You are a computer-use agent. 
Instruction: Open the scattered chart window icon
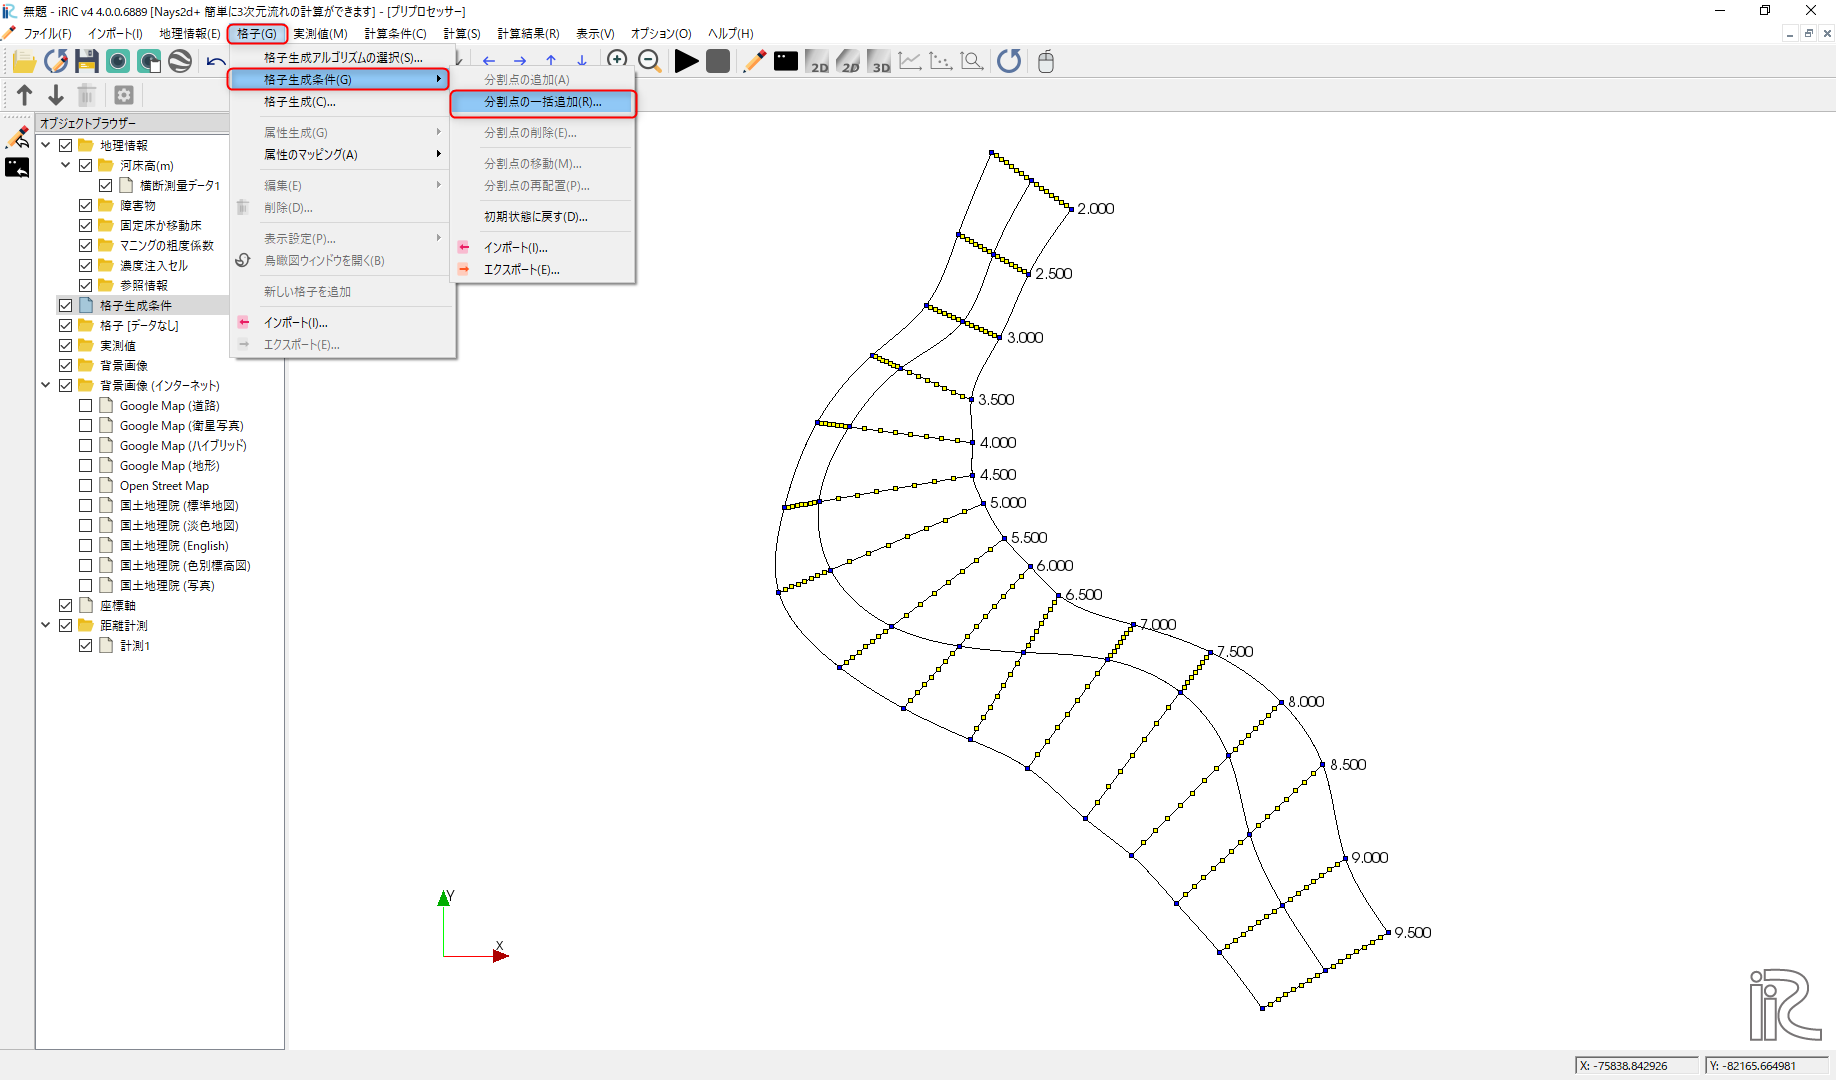point(941,61)
